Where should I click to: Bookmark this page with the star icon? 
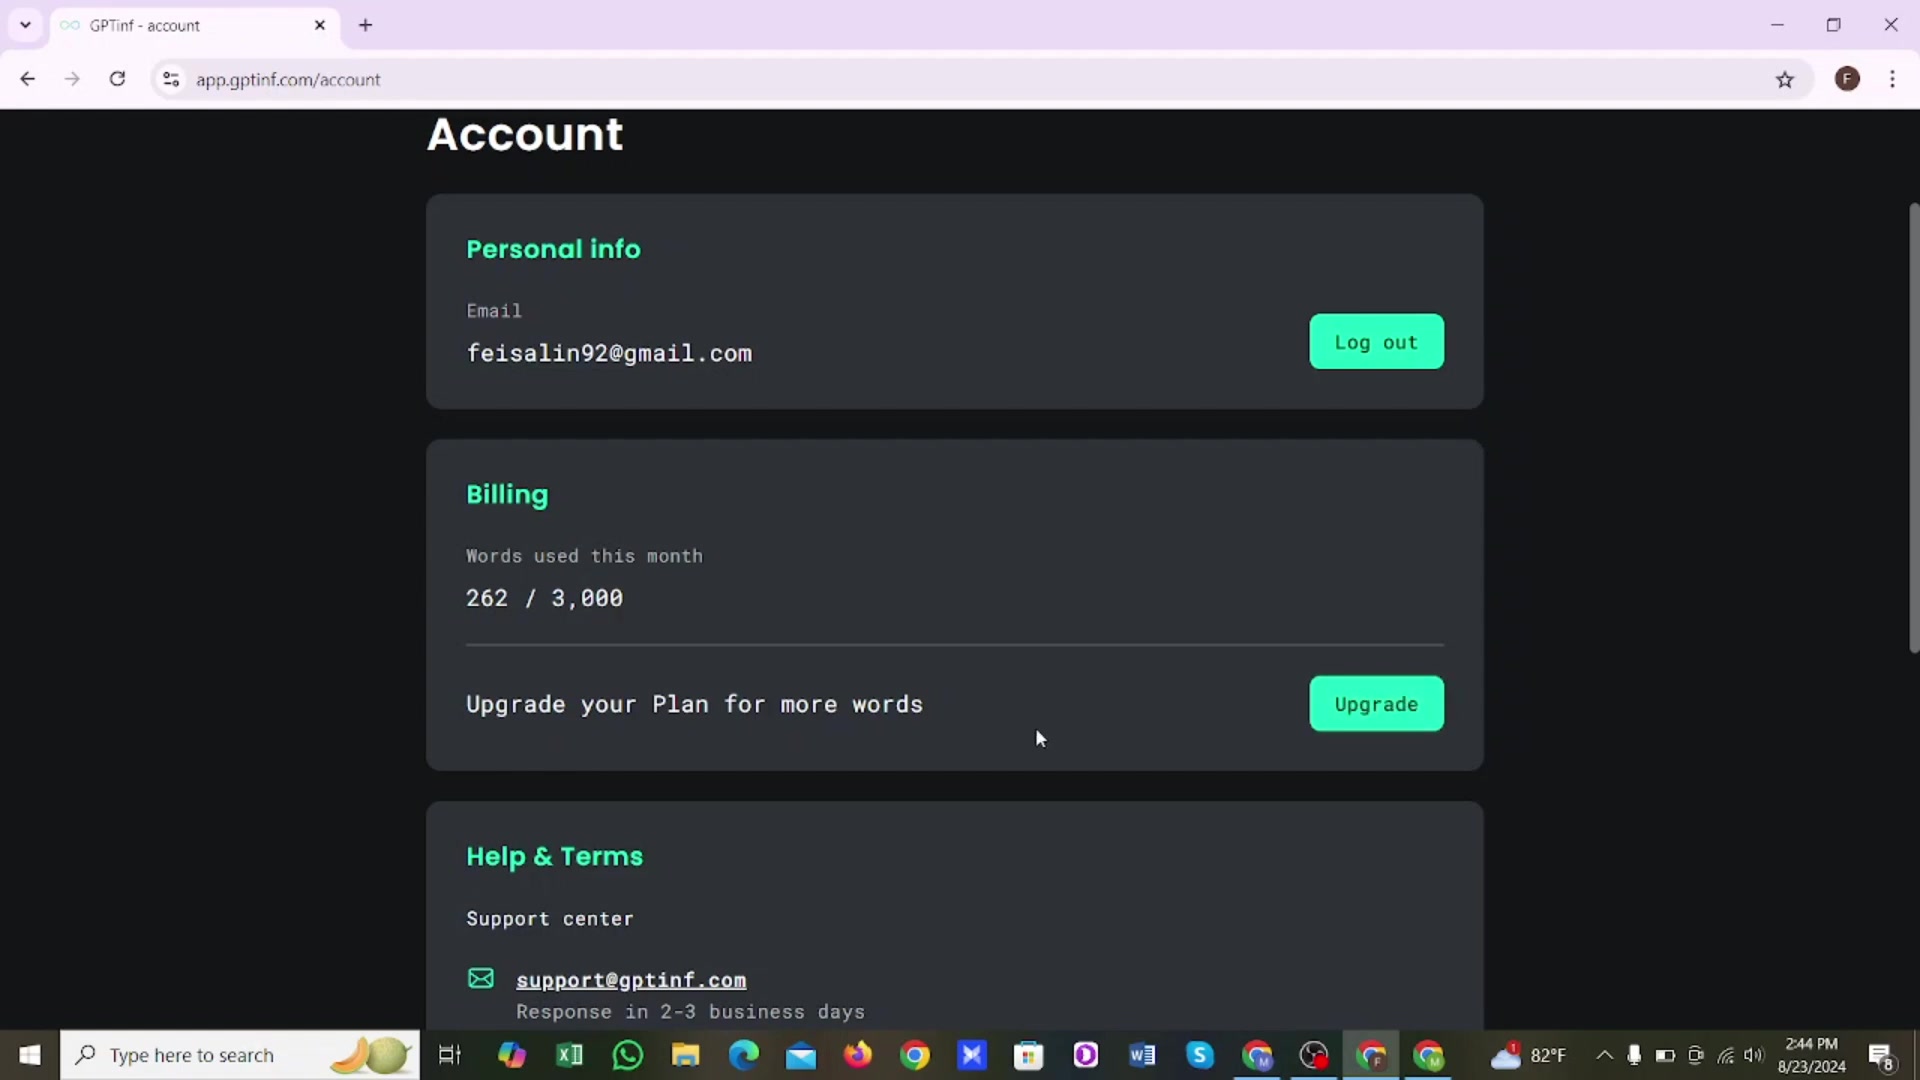[x=1785, y=80]
